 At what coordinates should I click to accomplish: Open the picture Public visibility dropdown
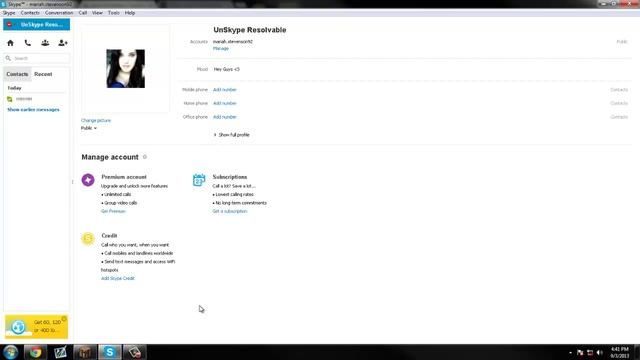point(89,128)
